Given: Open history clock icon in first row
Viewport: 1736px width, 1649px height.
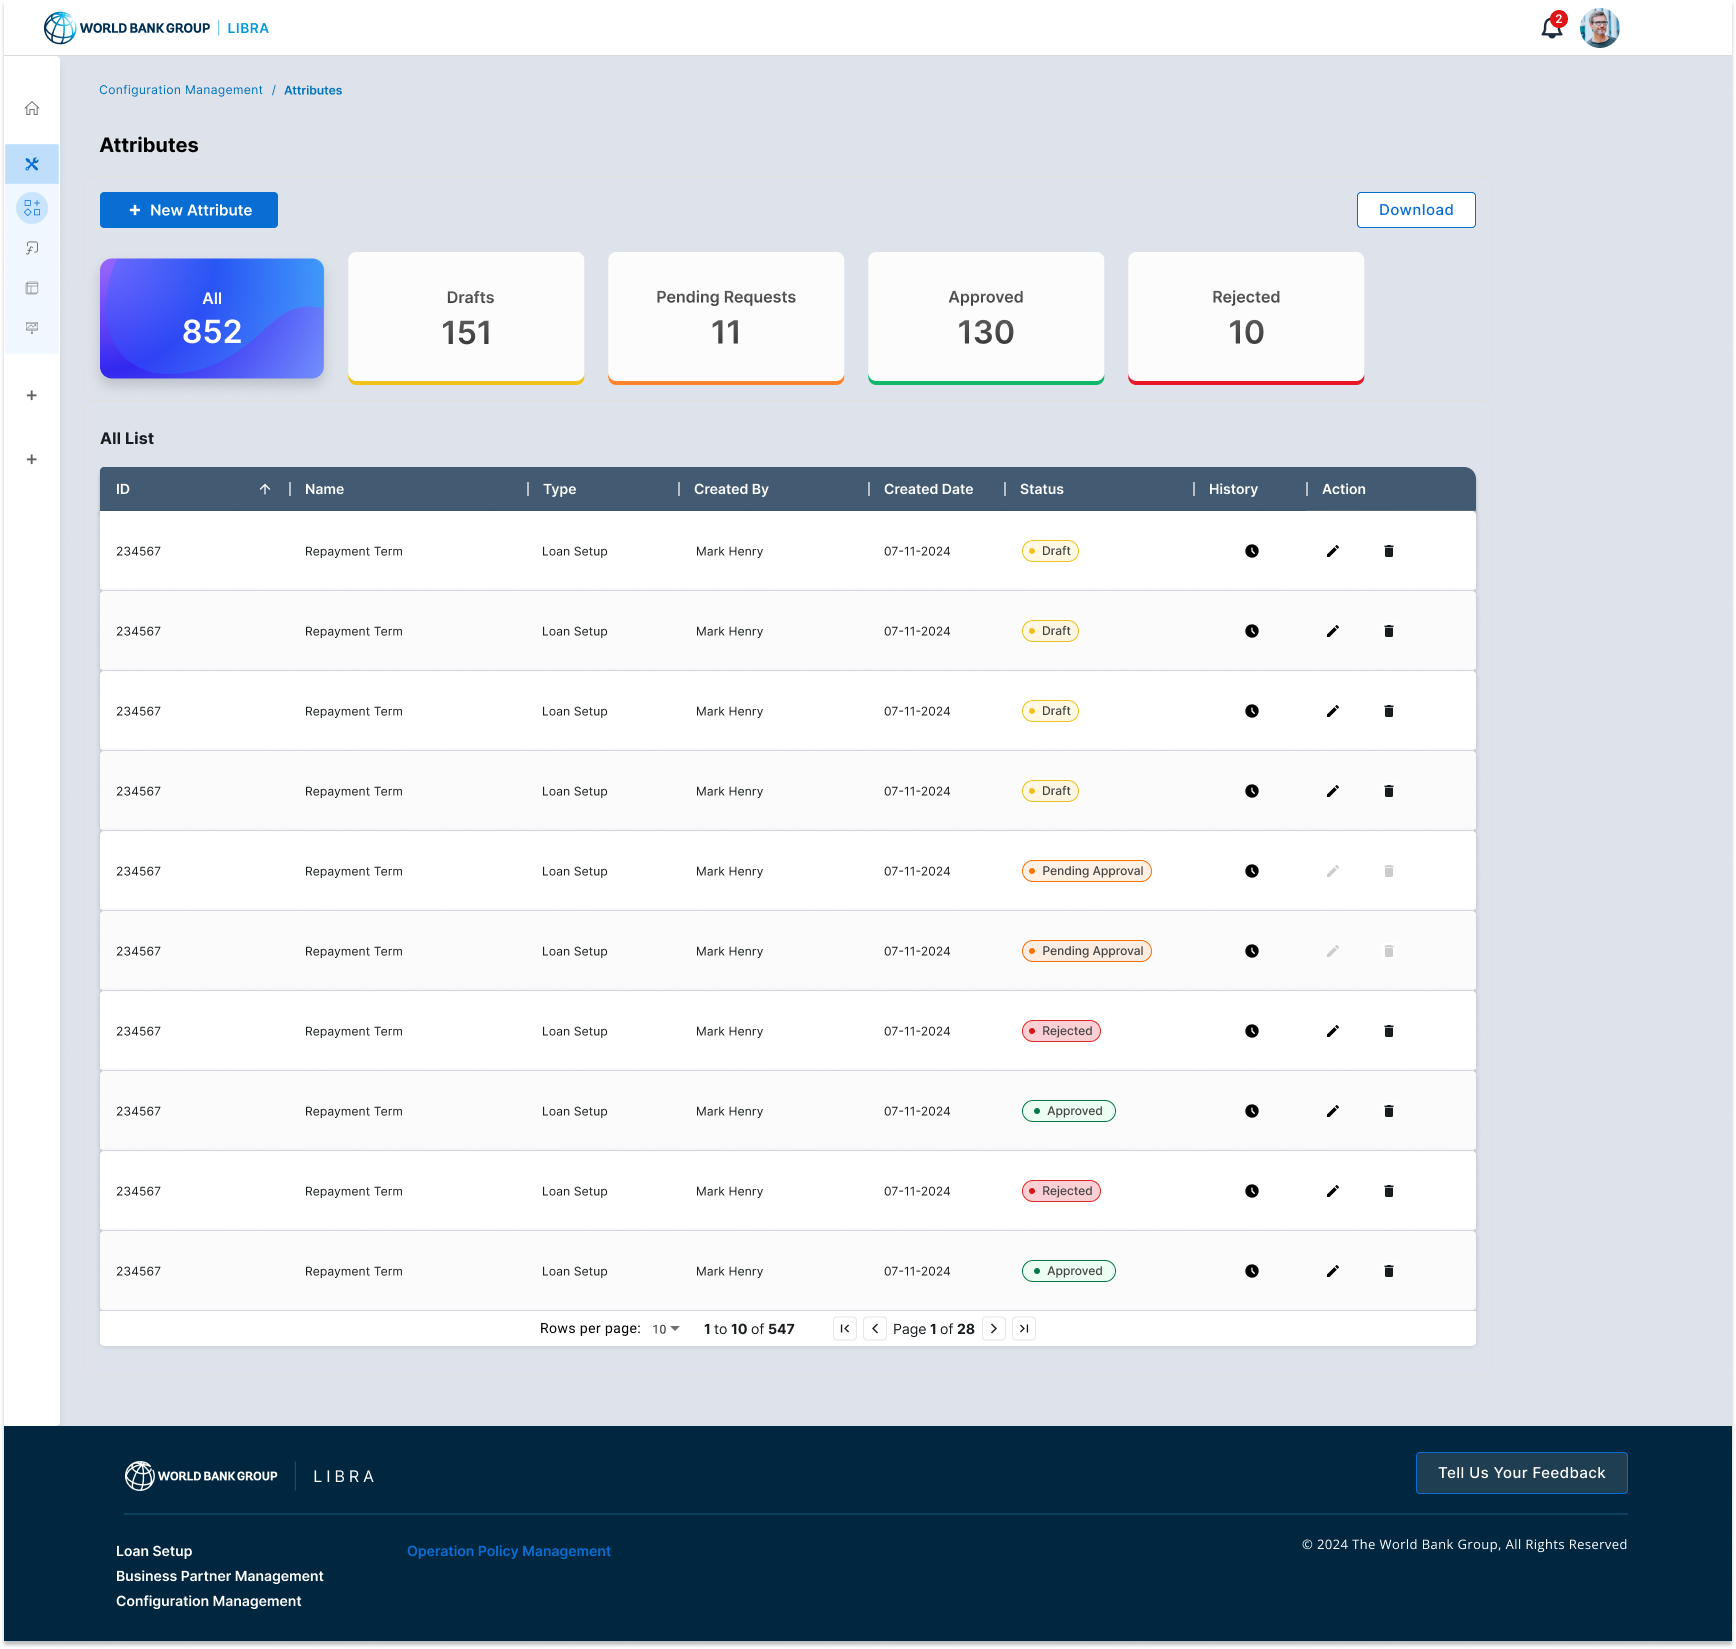Looking at the screenshot, I should pyautogui.click(x=1251, y=551).
